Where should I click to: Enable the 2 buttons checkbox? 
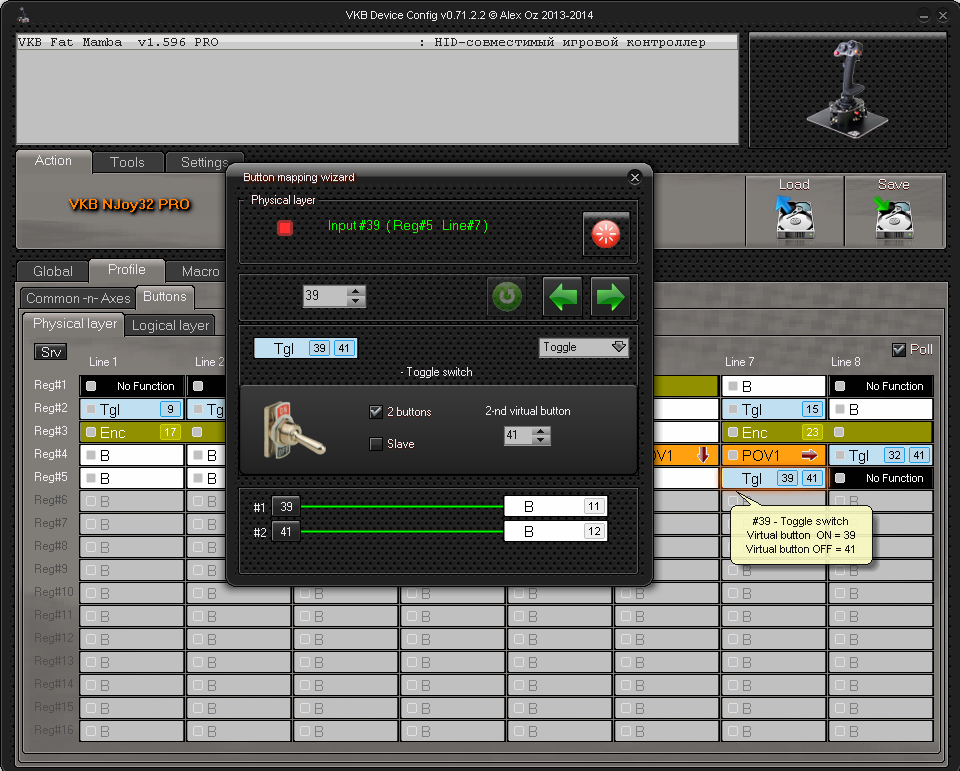click(376, 412)
